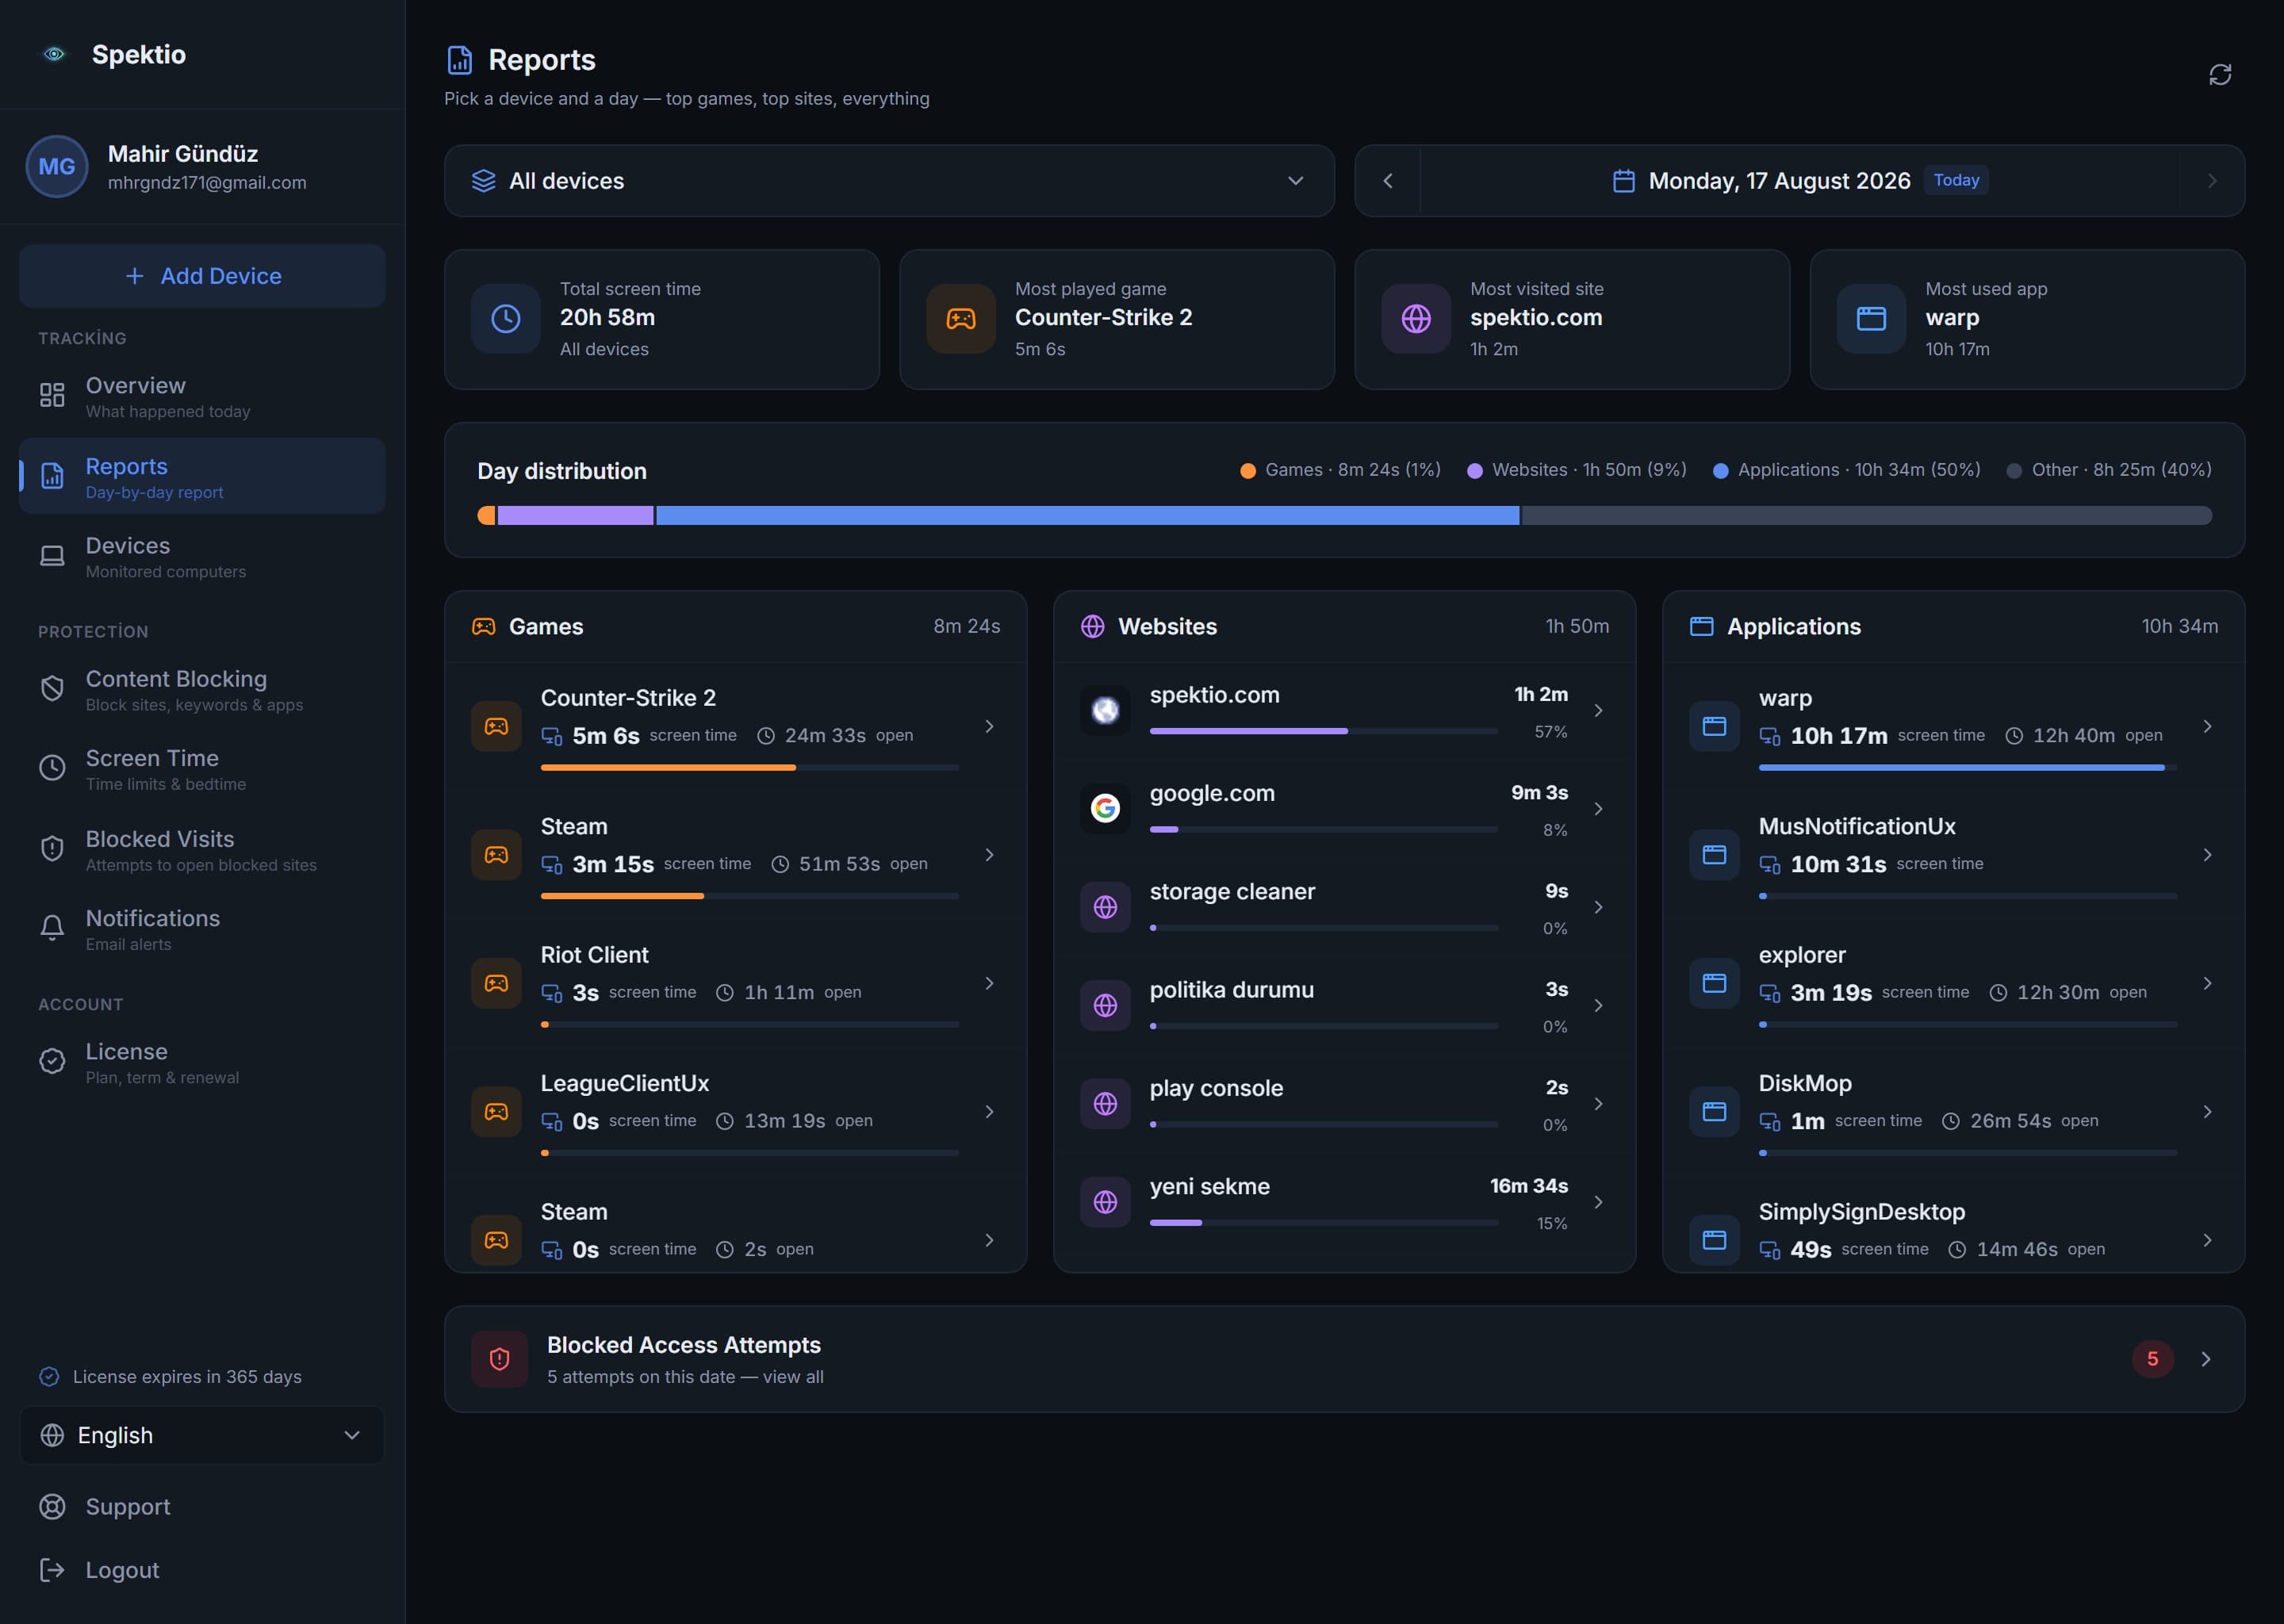Click the Games legend entry in Day distribution

1340,470
